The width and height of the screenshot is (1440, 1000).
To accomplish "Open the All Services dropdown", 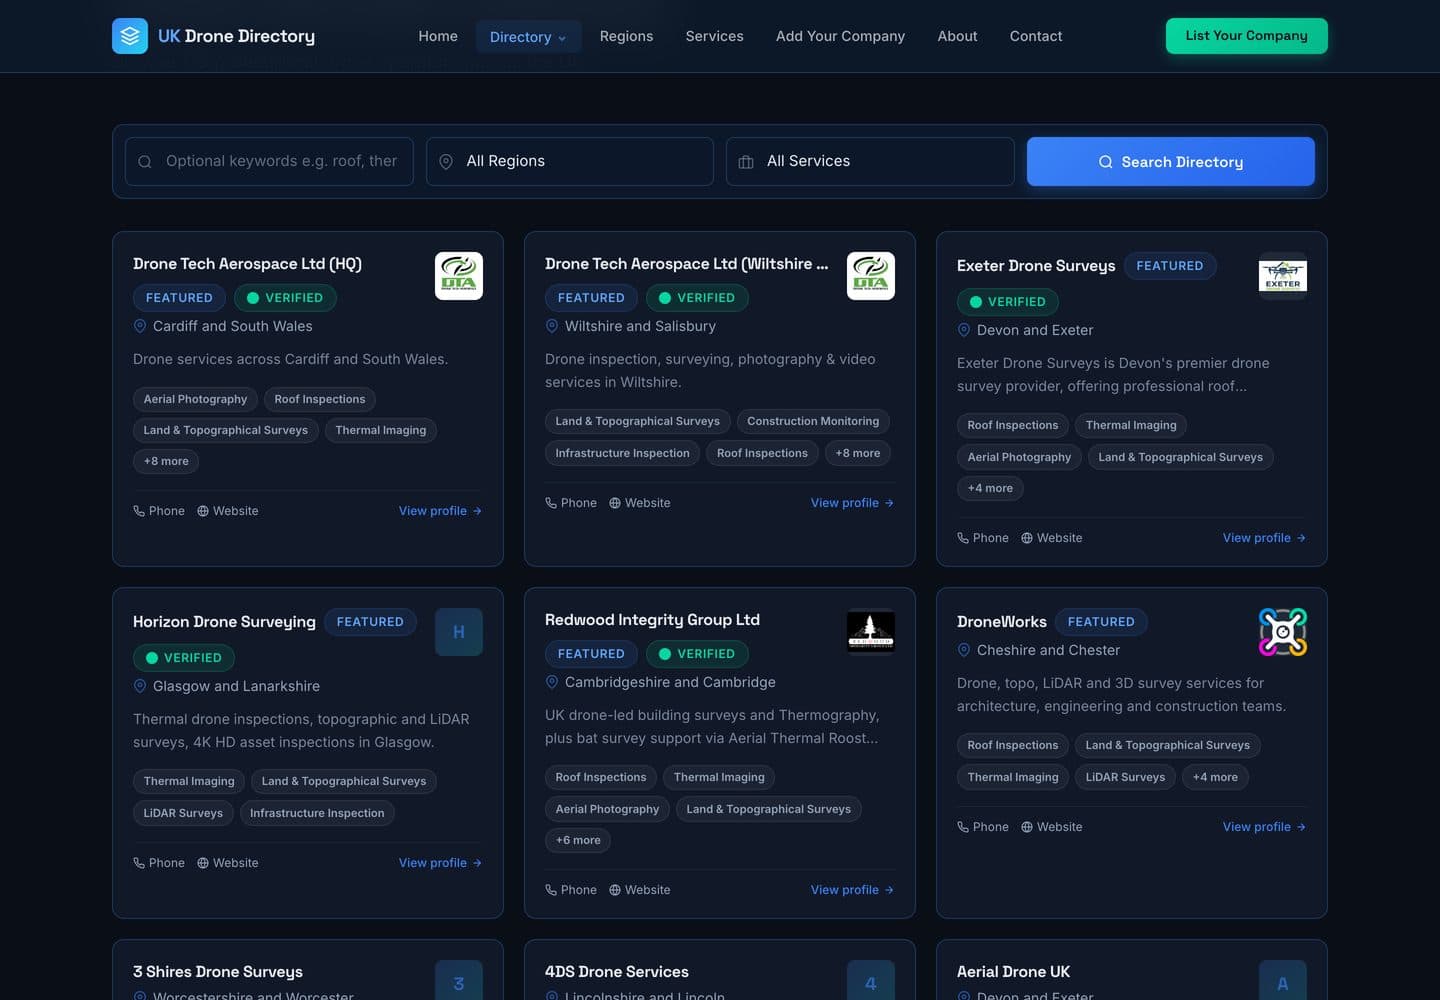I will pyautogui.click(x=870, y=161).
